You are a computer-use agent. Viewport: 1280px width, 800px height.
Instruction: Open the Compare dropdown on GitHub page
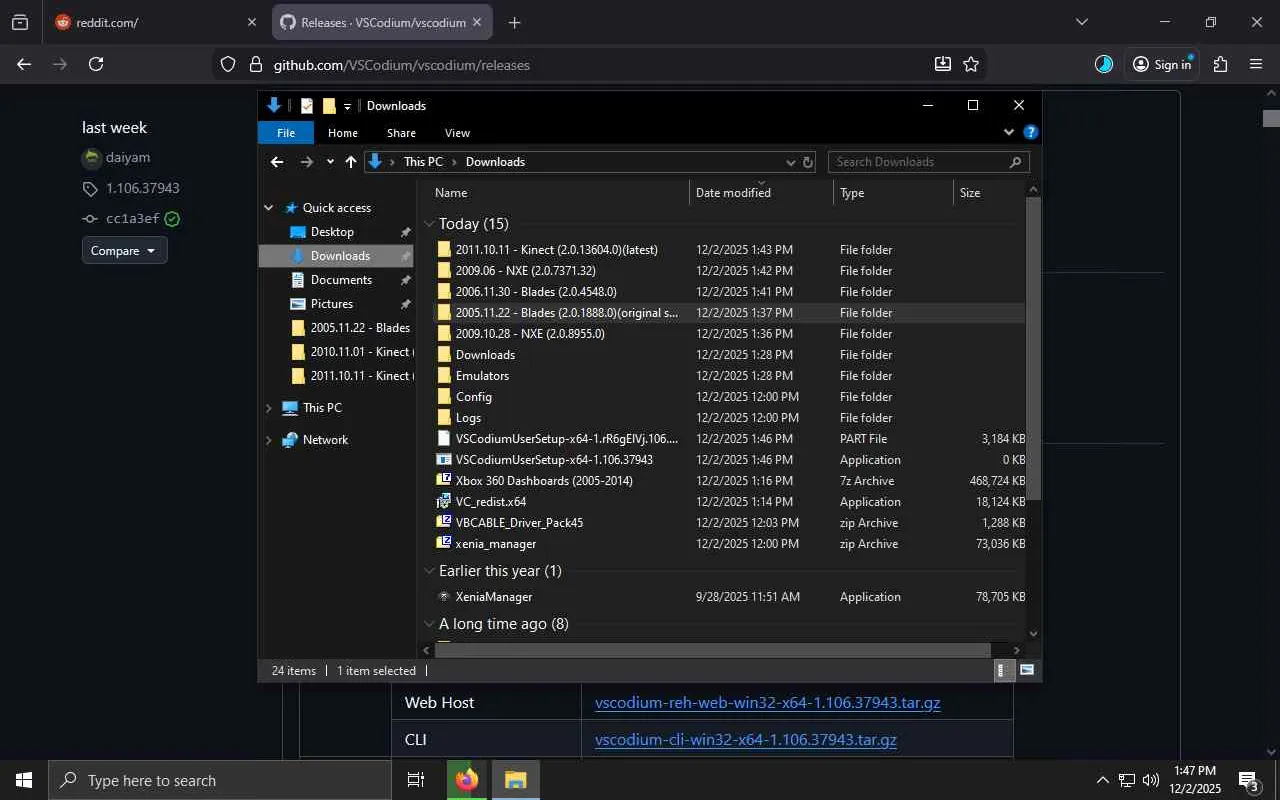tap(124, 251)
